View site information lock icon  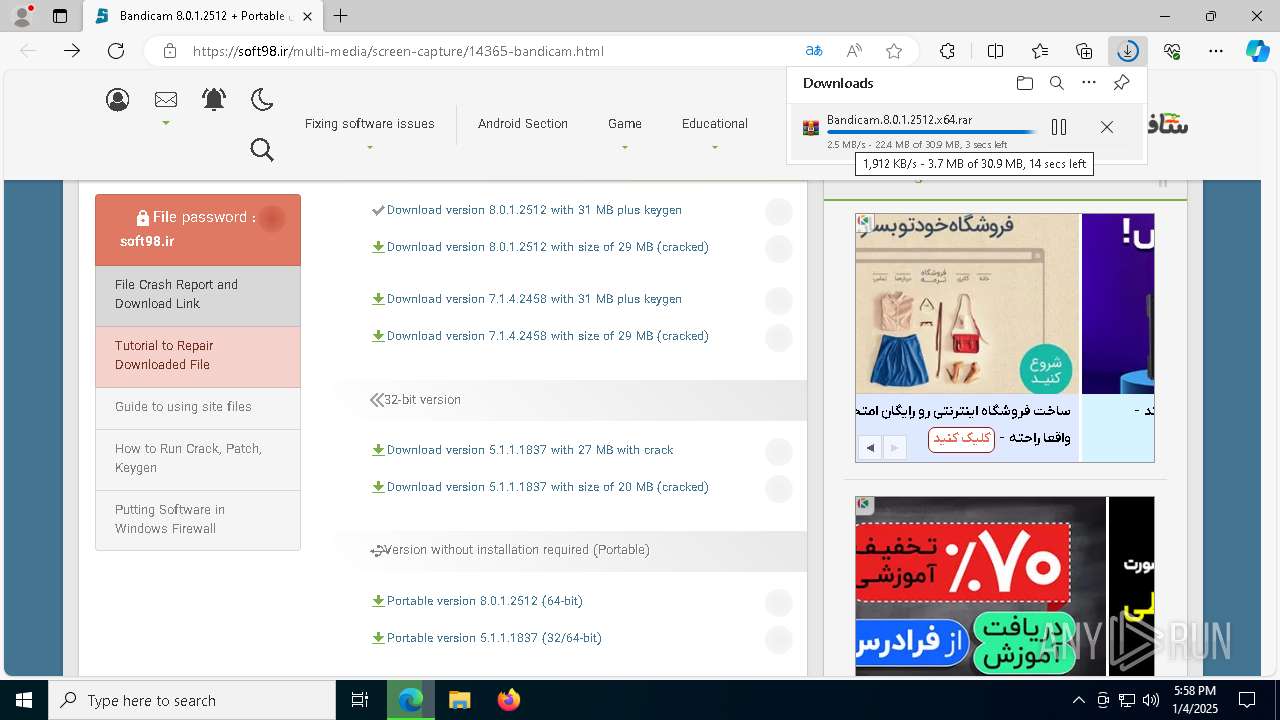[170, 51]
